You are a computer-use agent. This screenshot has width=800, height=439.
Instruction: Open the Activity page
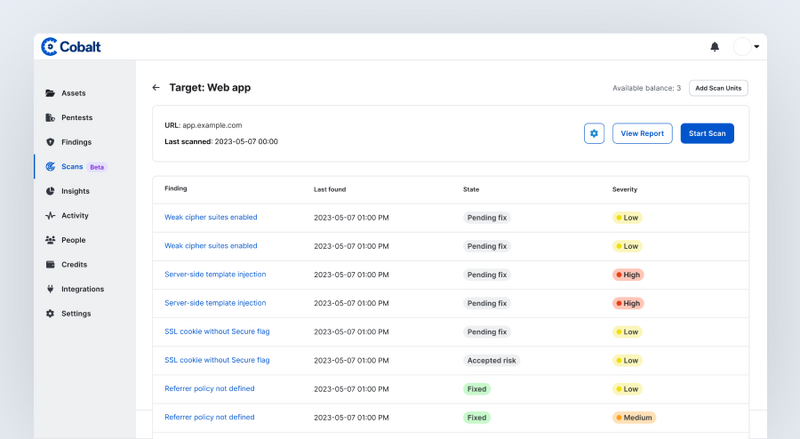click(x=75, y=215)
